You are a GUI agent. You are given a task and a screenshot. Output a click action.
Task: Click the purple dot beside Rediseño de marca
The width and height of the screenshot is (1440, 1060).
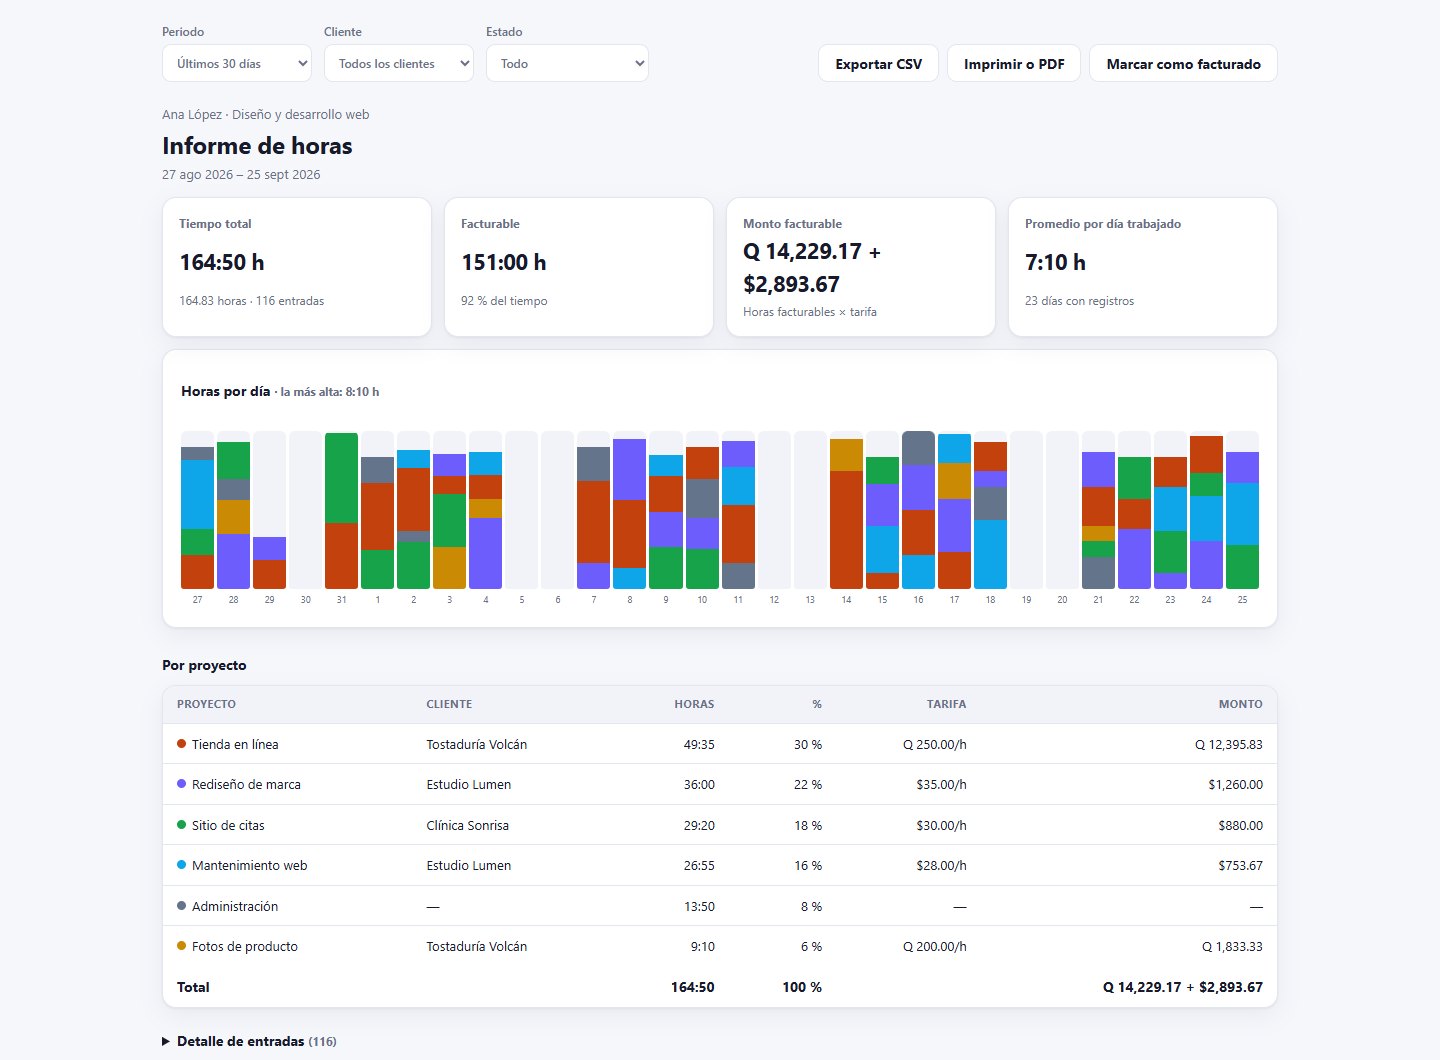[x=181, y=784]
